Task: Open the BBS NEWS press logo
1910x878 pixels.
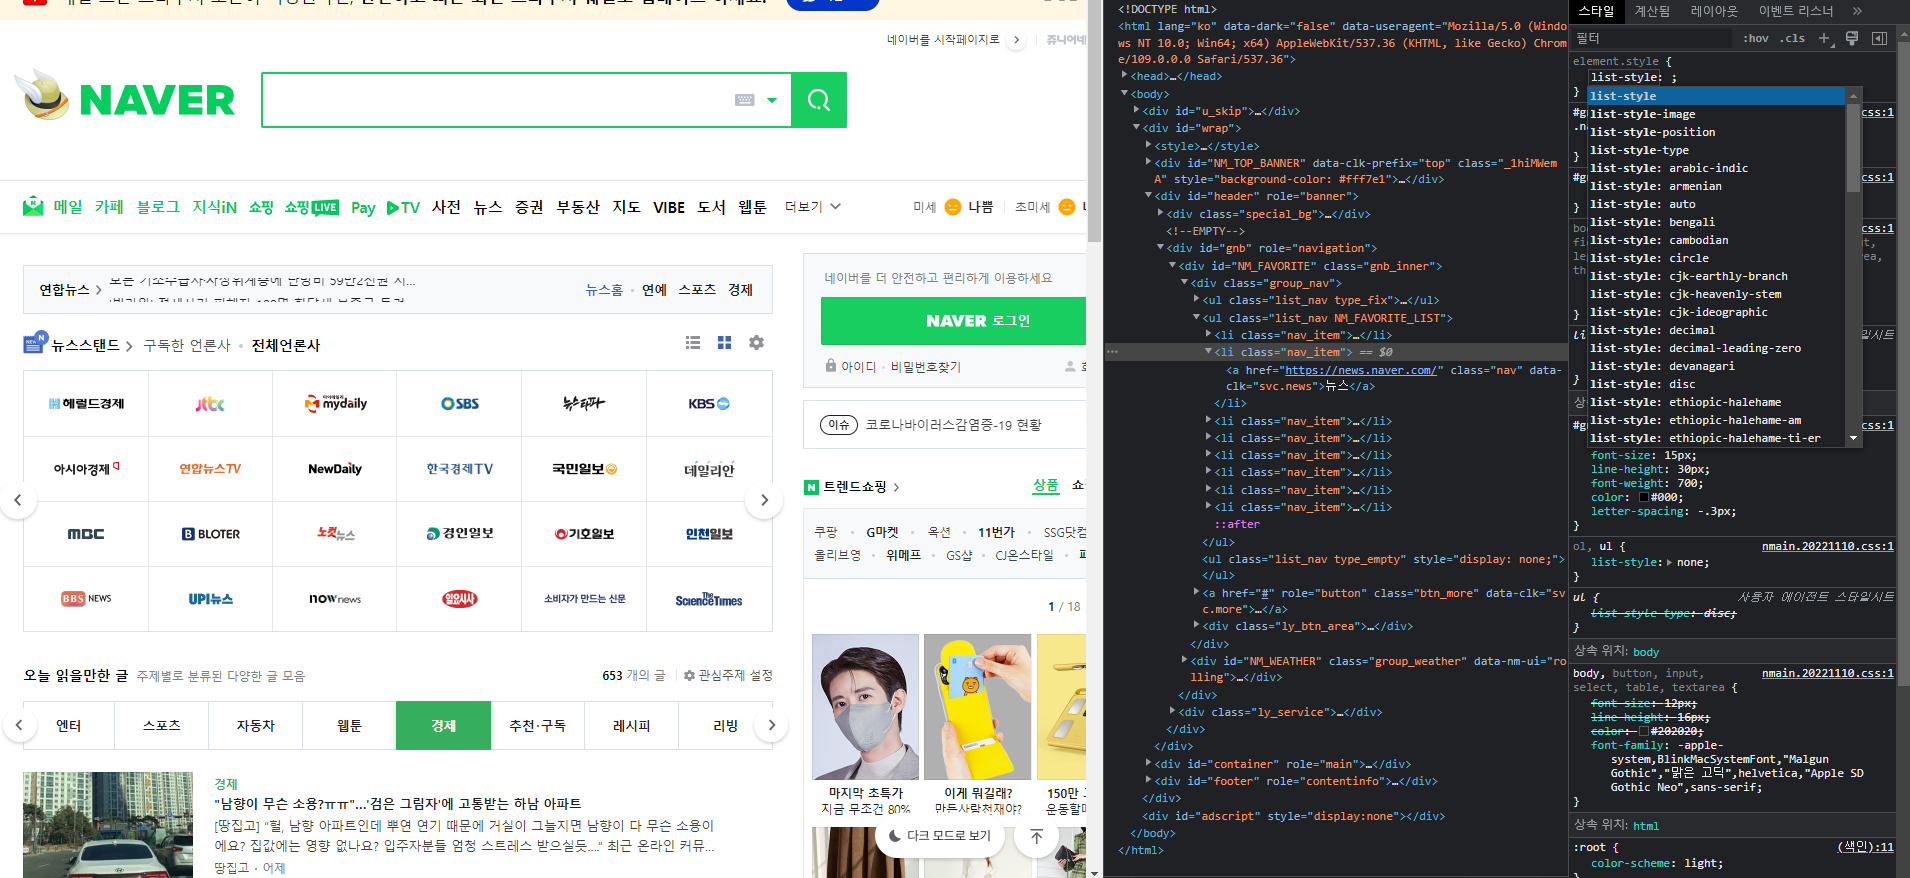Action: (86, 599)
